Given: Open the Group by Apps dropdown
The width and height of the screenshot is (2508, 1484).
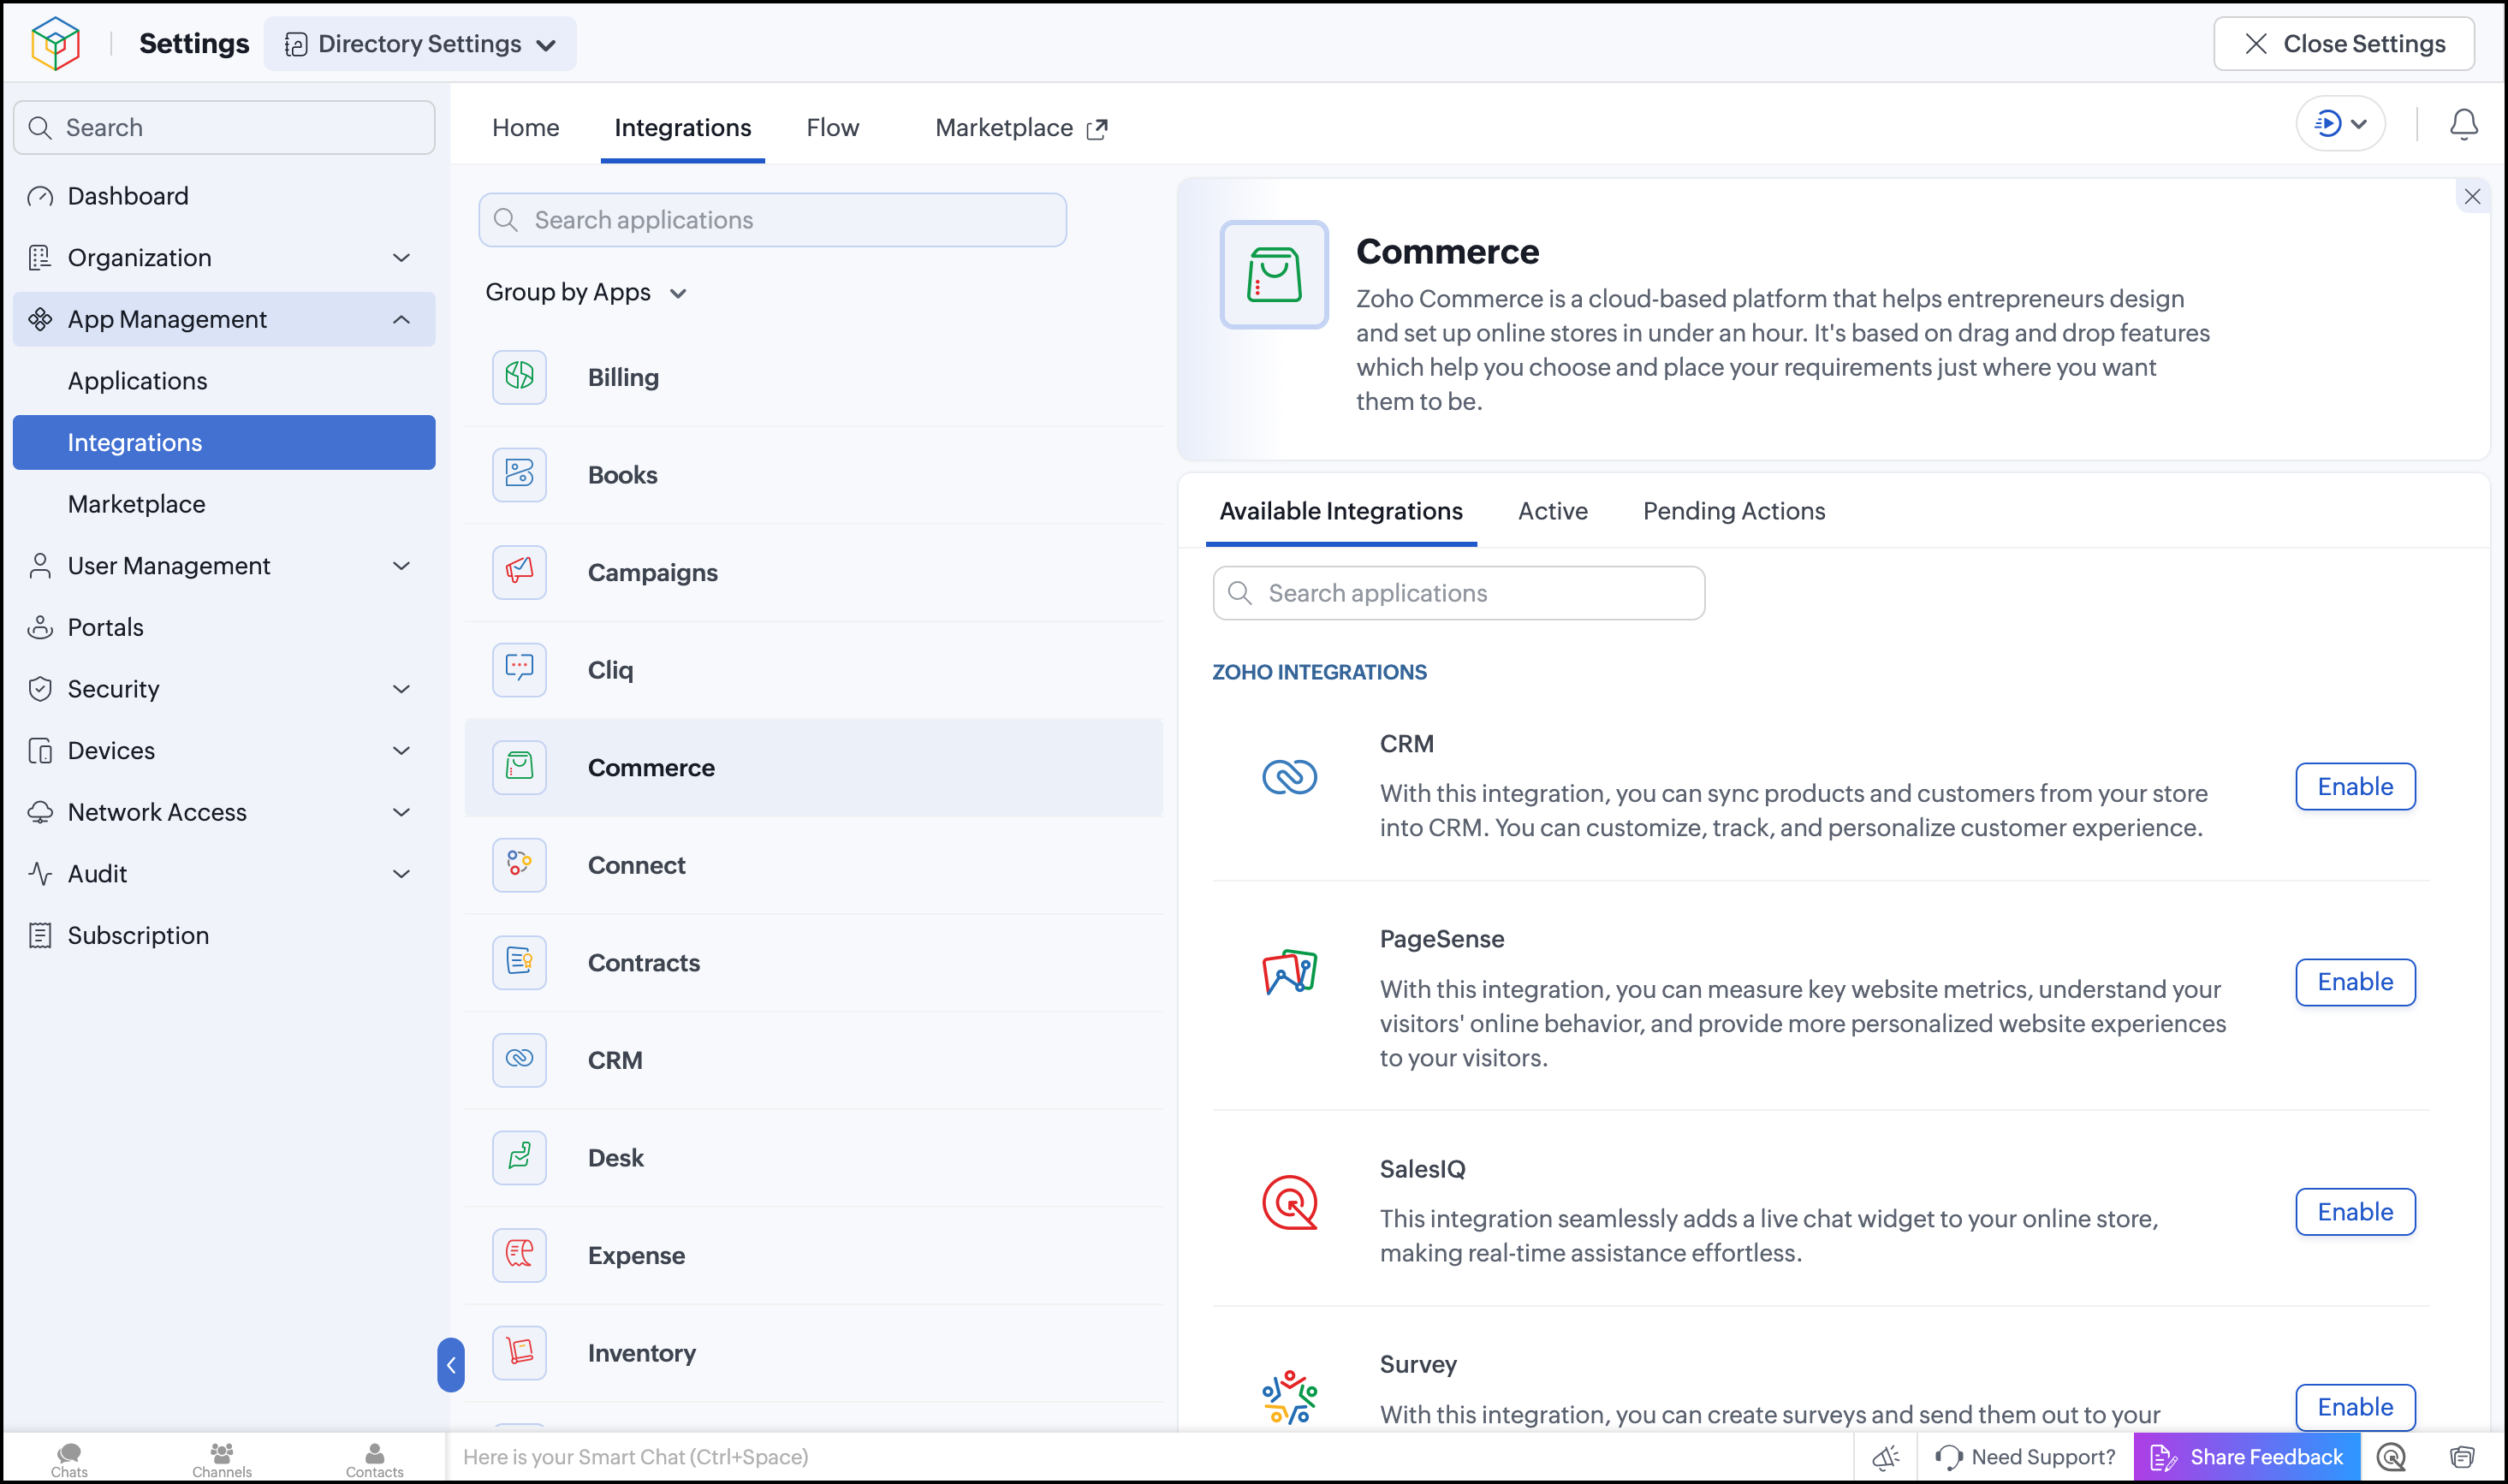Looking at the screenshot, I should pos(586,292).
